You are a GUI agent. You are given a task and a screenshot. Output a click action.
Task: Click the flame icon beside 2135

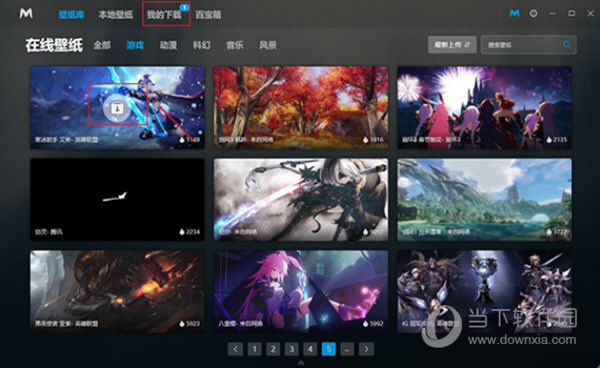pos(549,140)
